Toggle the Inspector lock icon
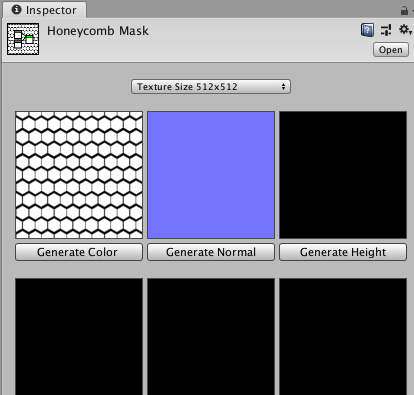Viewport: 414px width, 395px height. tap(404, 11)
